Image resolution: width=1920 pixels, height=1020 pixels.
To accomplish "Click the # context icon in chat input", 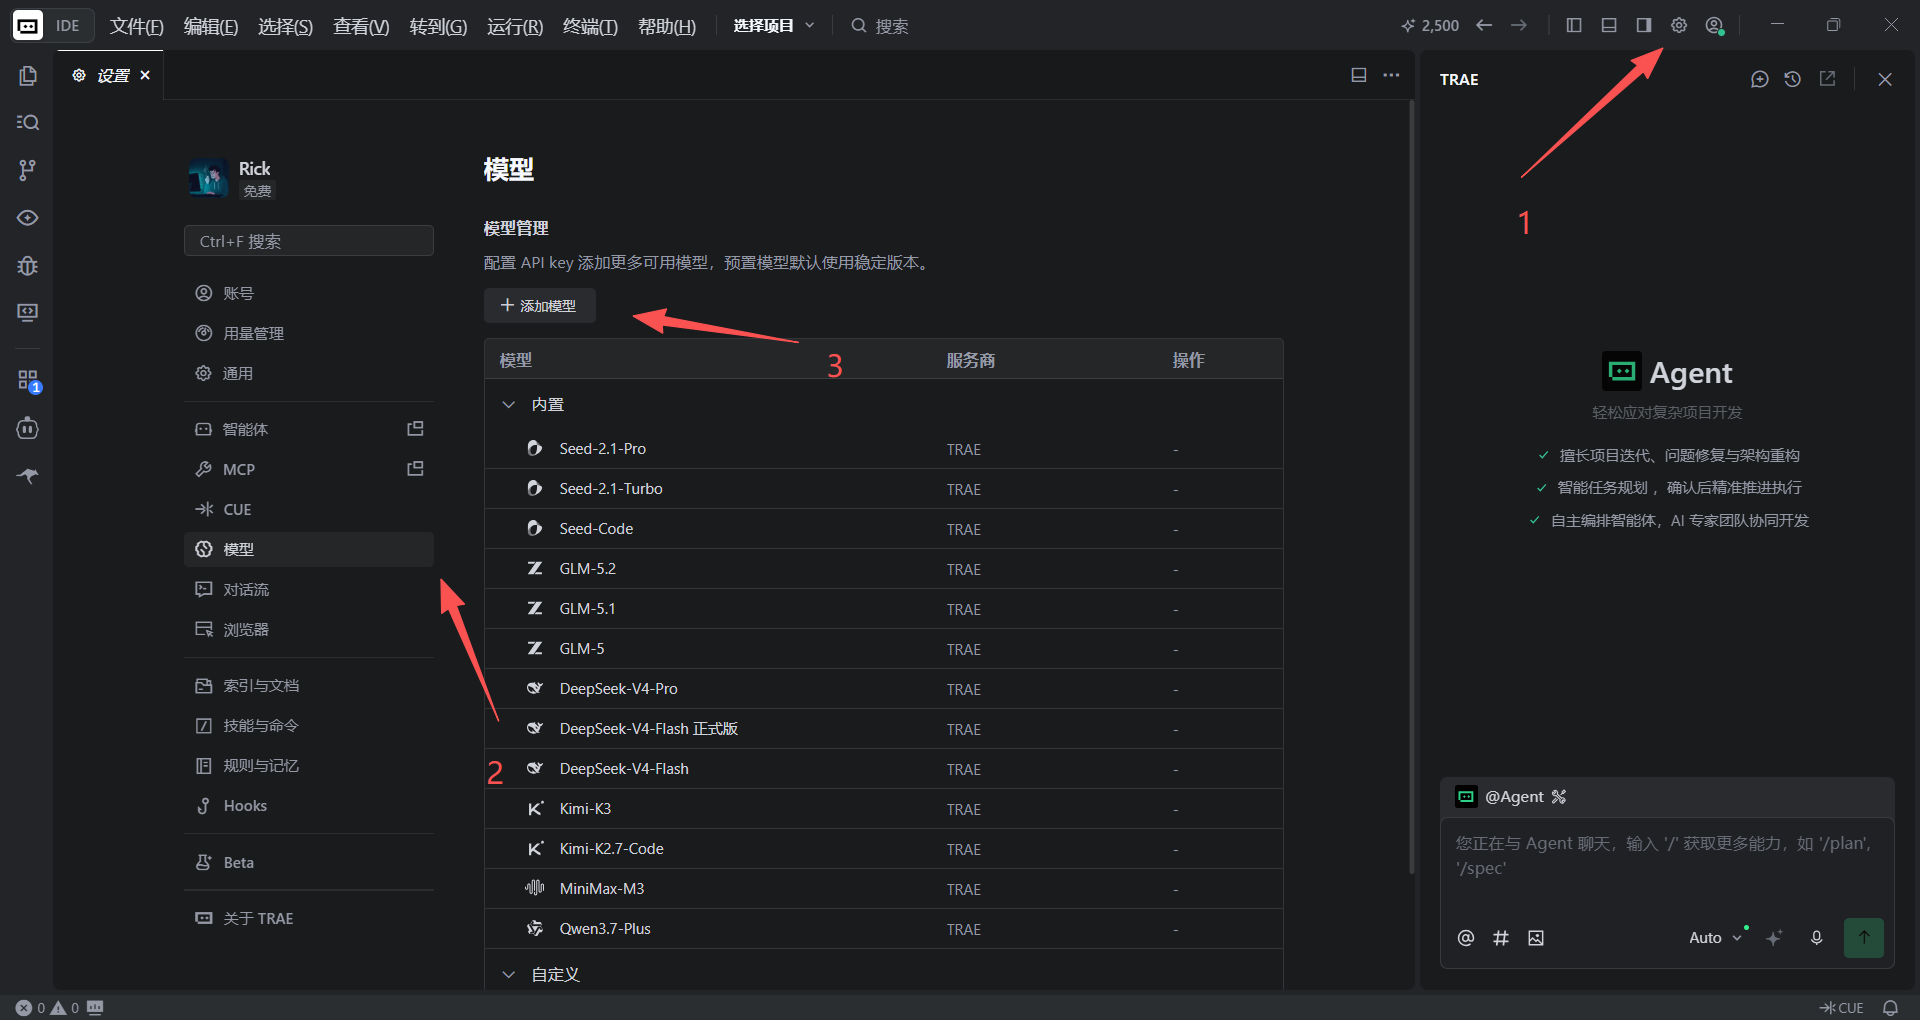I will click(1501, 938).
